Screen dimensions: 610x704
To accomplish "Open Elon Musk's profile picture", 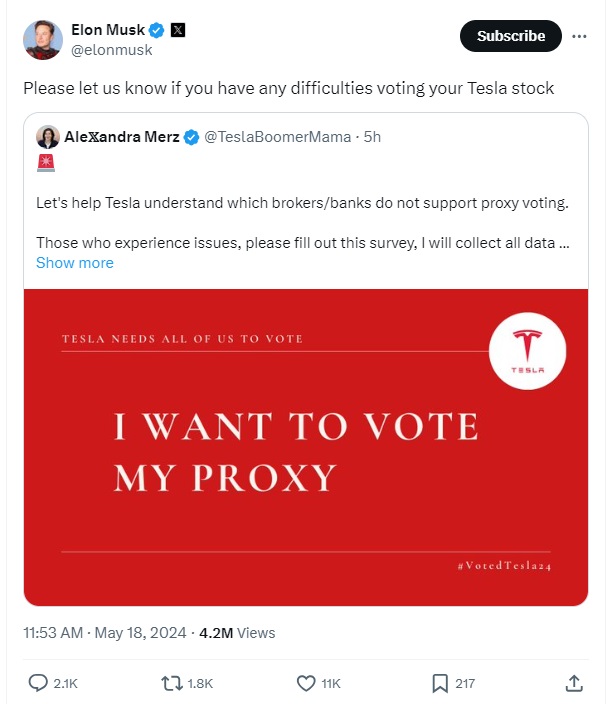I will pyautogui.click(x=43, y=38).
